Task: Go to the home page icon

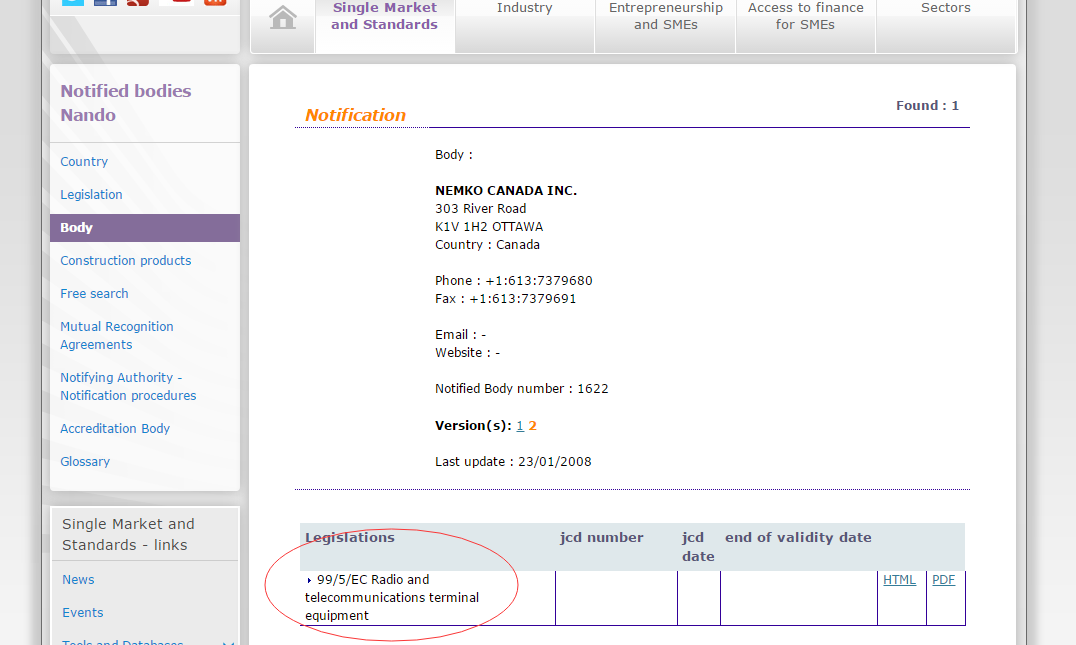Action: pos(283,18)
